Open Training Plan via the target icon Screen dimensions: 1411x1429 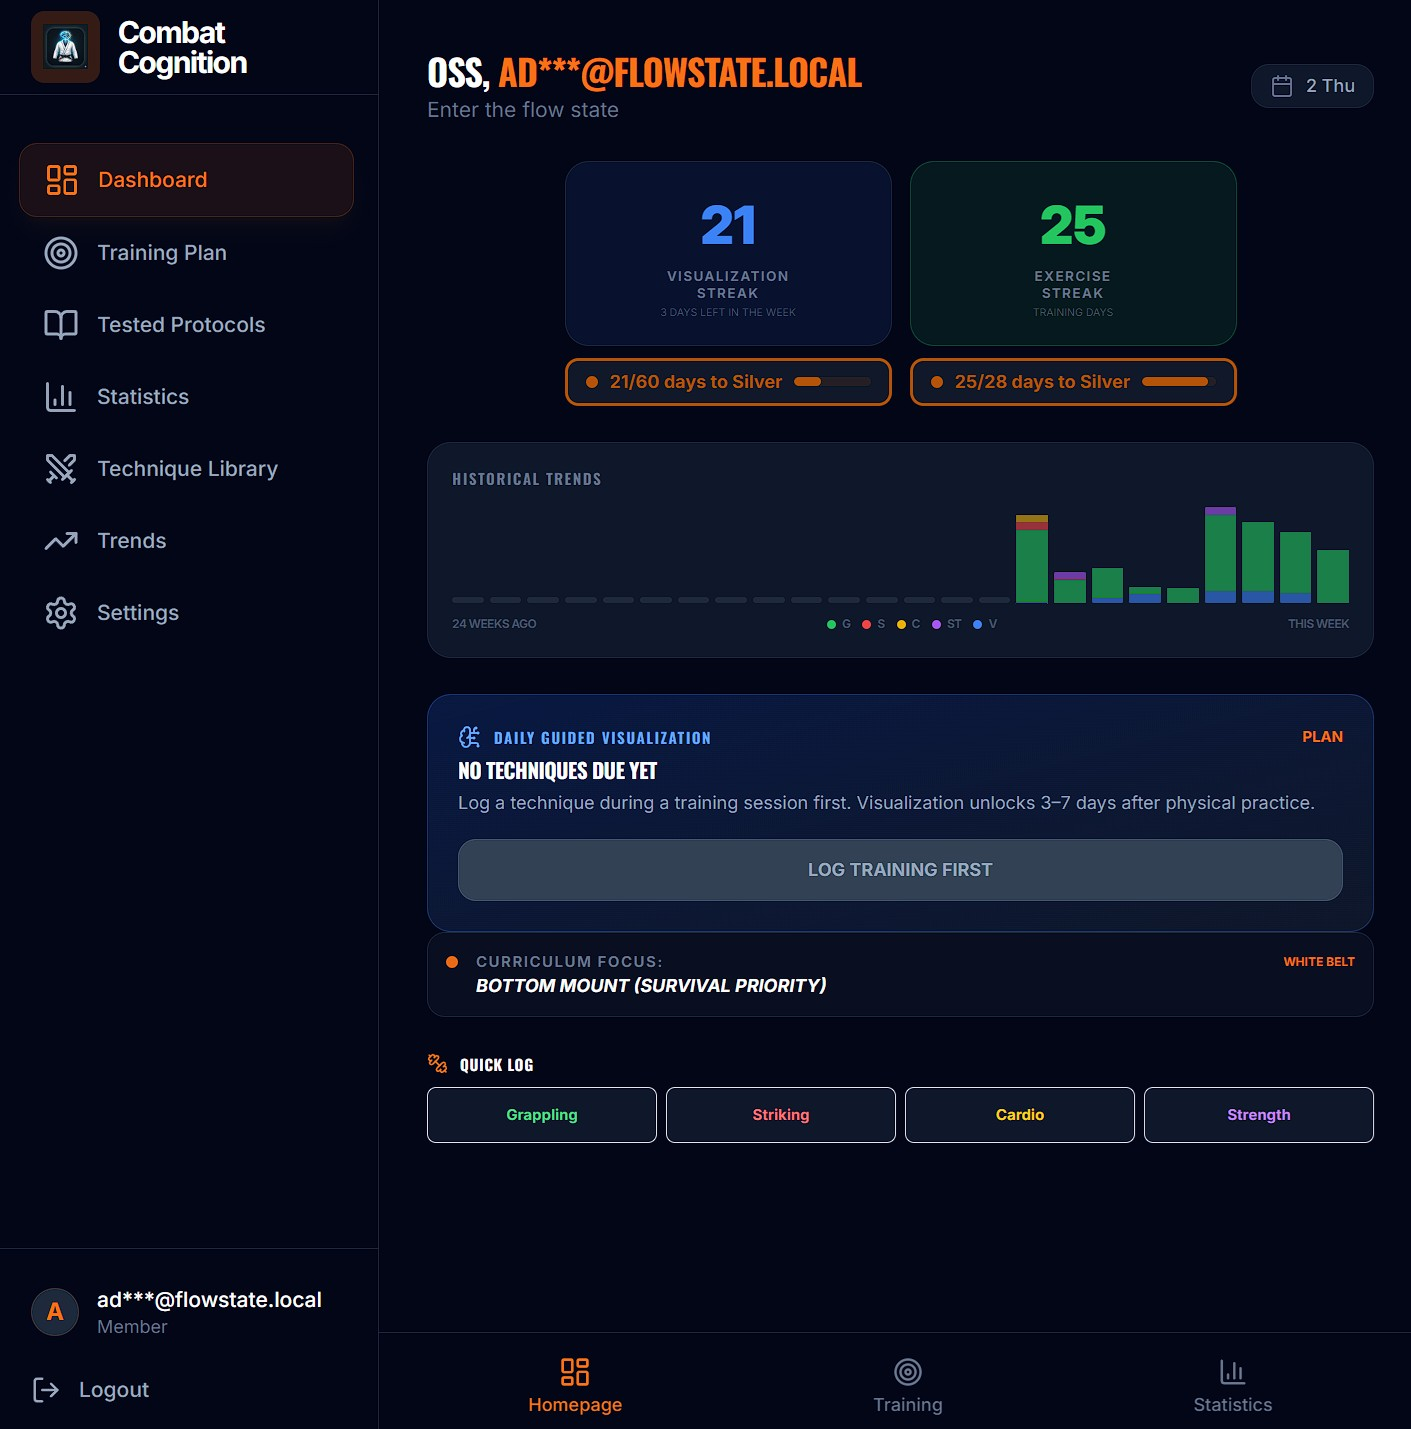(60, 253)
